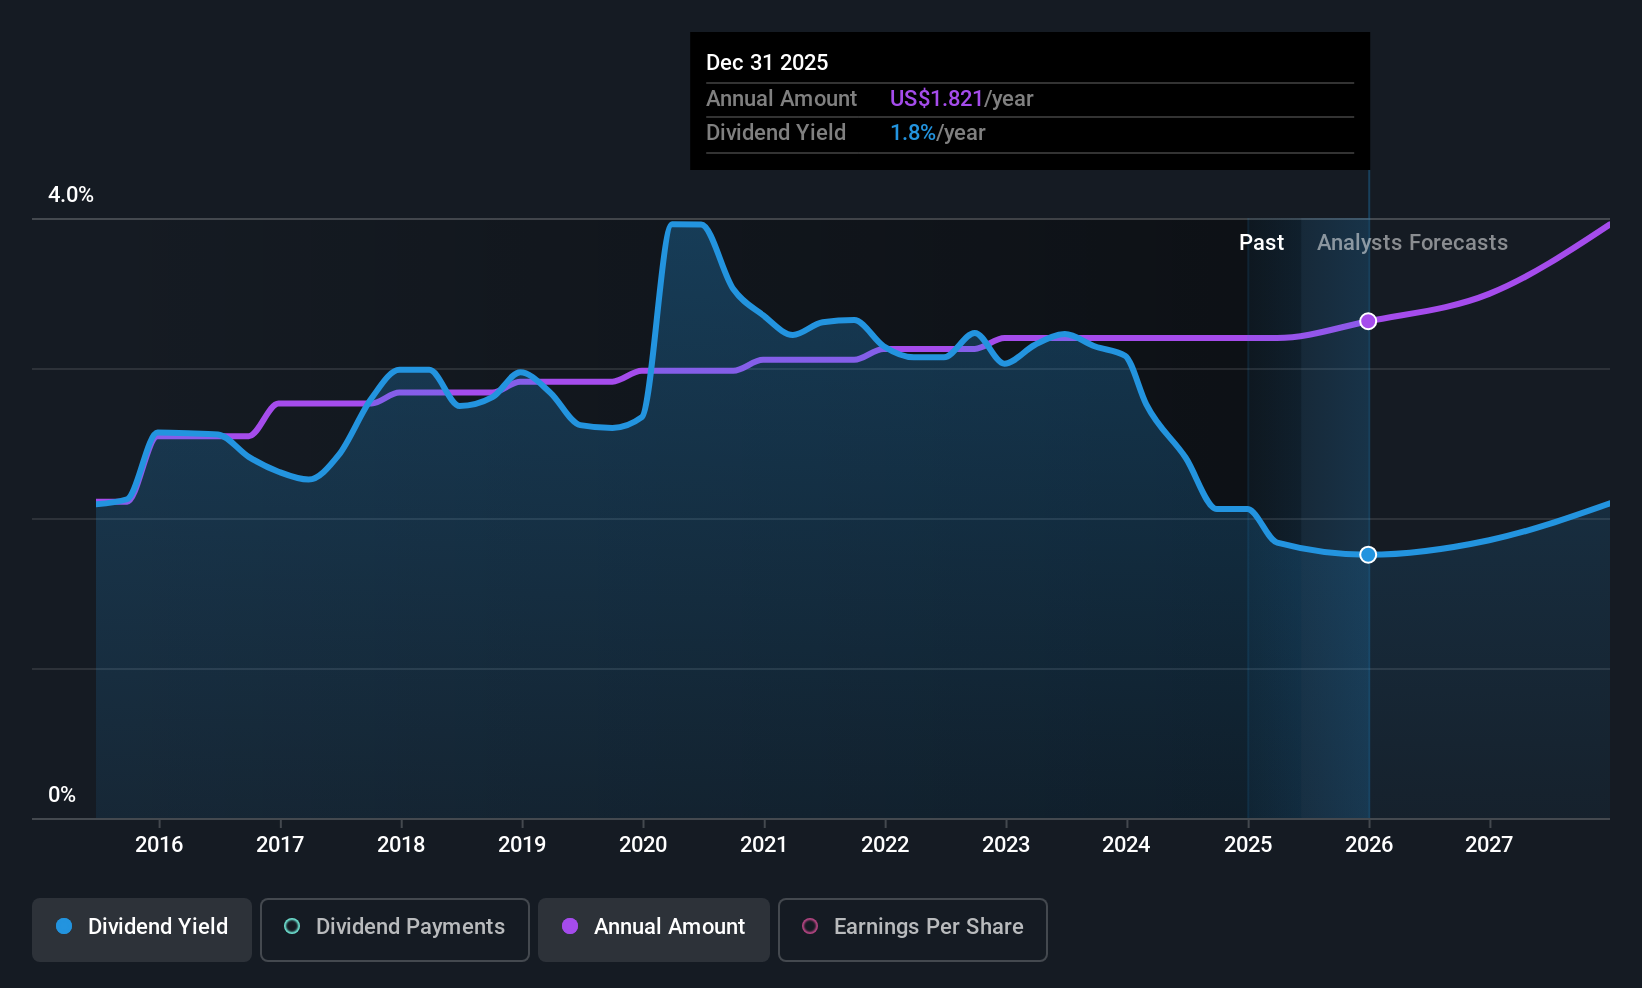
Task: Click the US$1.821 Annual Amount tooltip value
Action: [937, 99]
